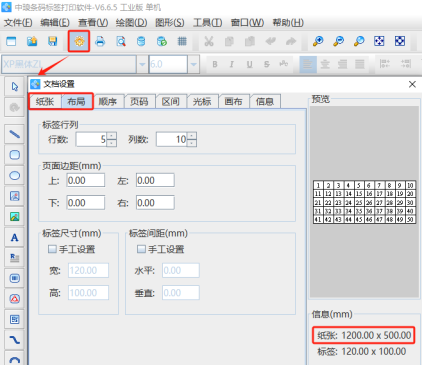Close the 文档设置 dialog
The image size is (423, 365).
click(412, 84)
